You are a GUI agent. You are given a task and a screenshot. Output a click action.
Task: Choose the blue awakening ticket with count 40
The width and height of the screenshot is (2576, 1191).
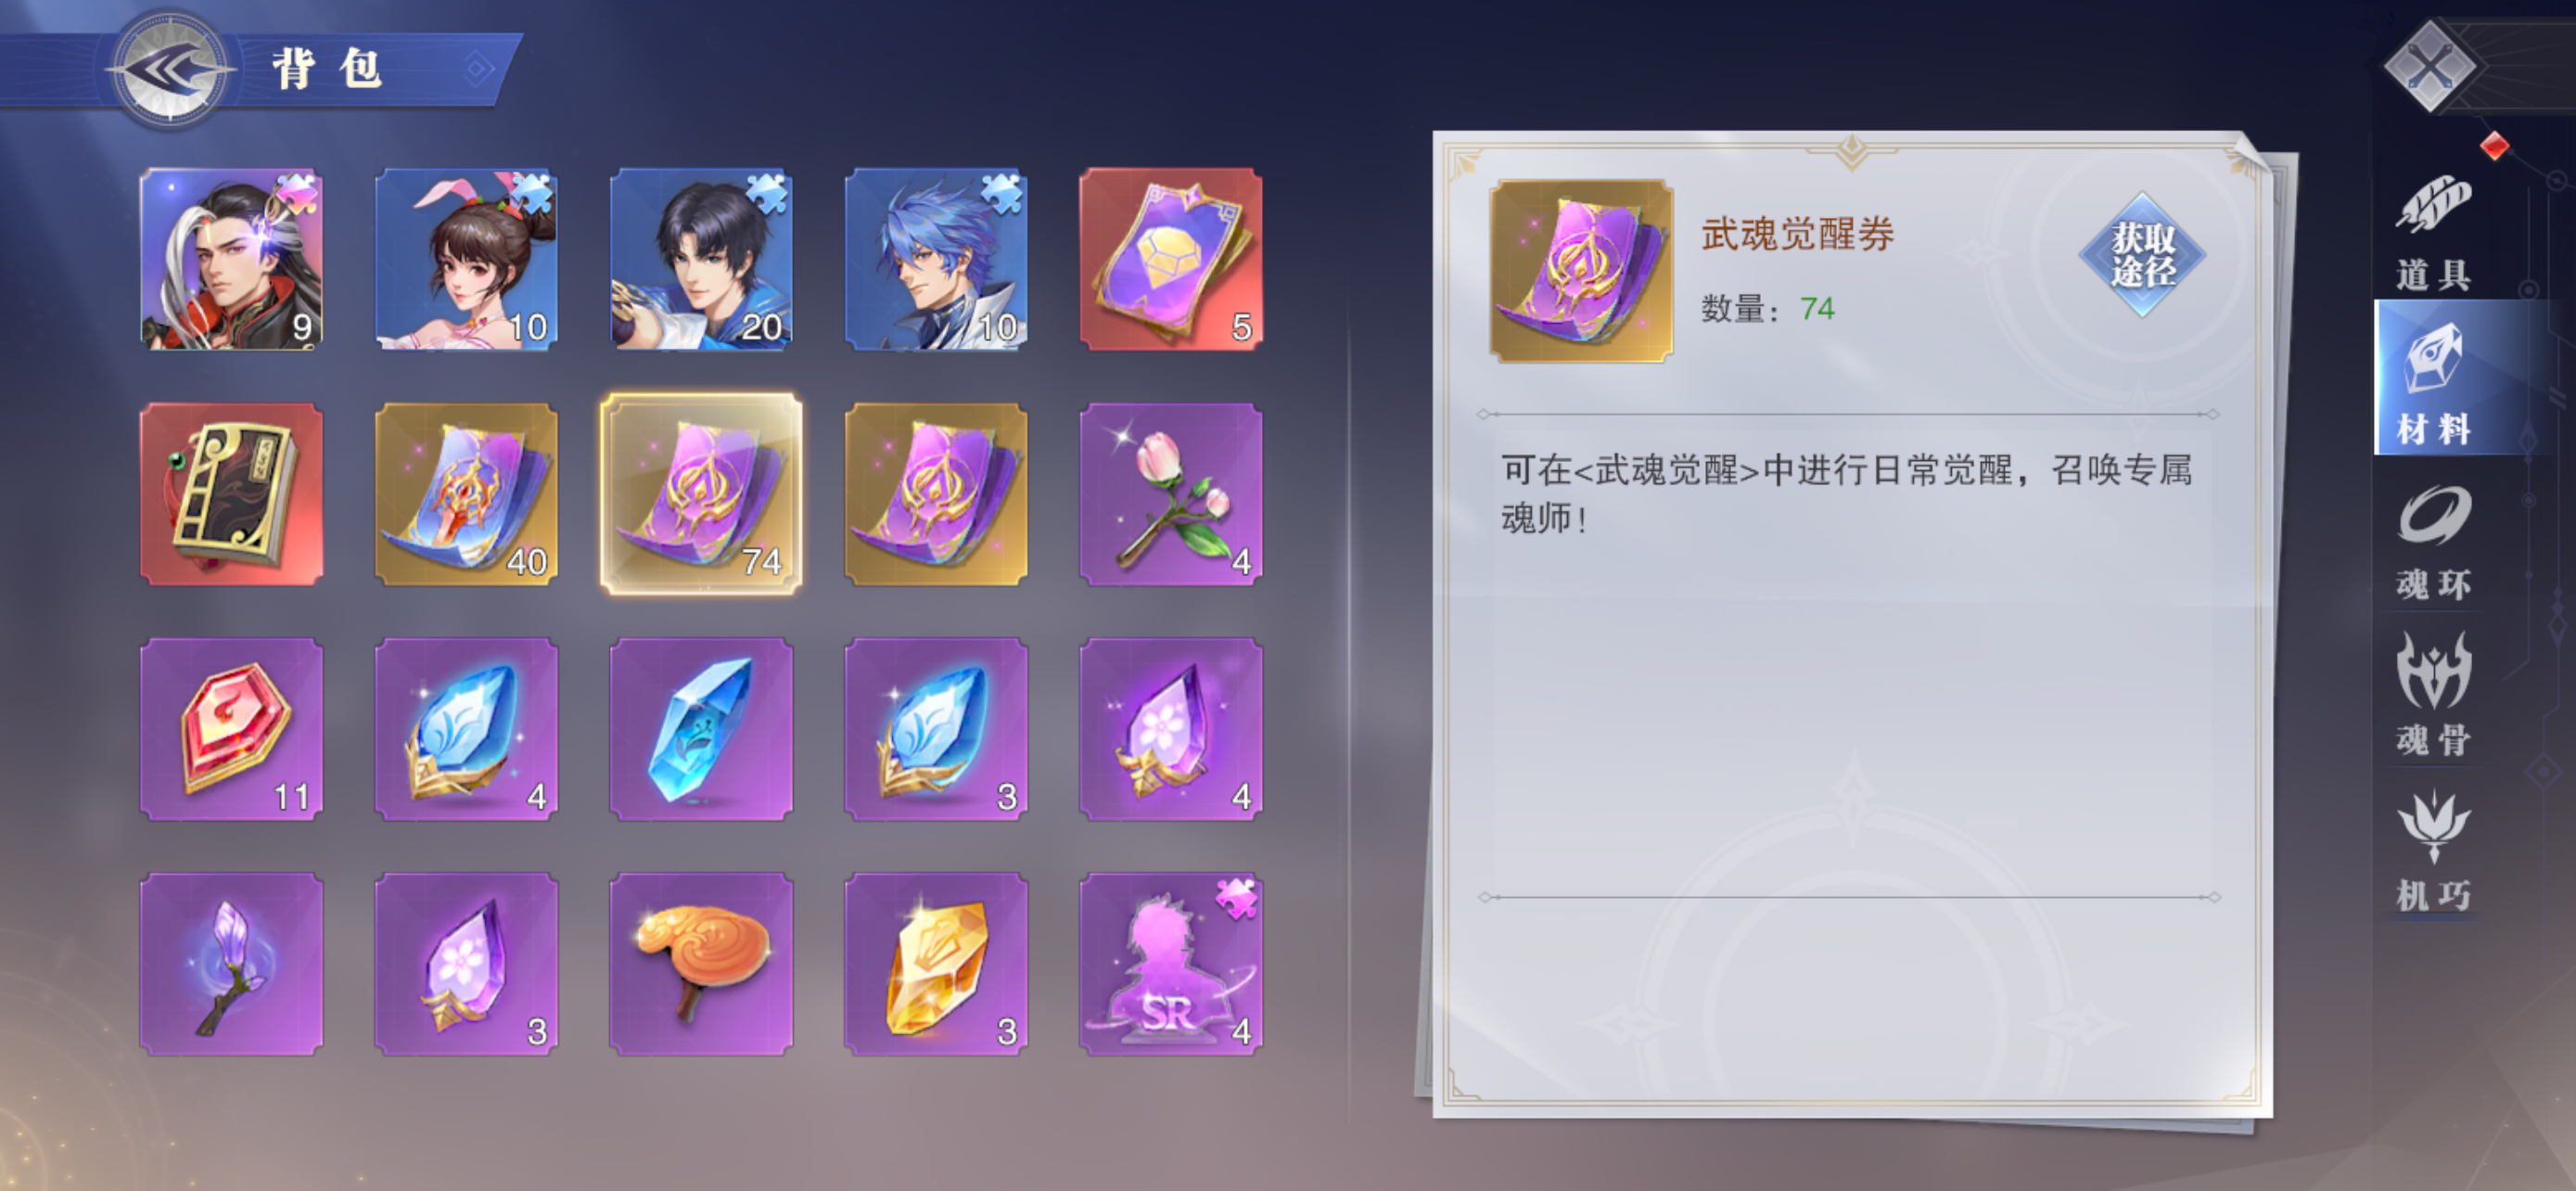coord(466,494)
